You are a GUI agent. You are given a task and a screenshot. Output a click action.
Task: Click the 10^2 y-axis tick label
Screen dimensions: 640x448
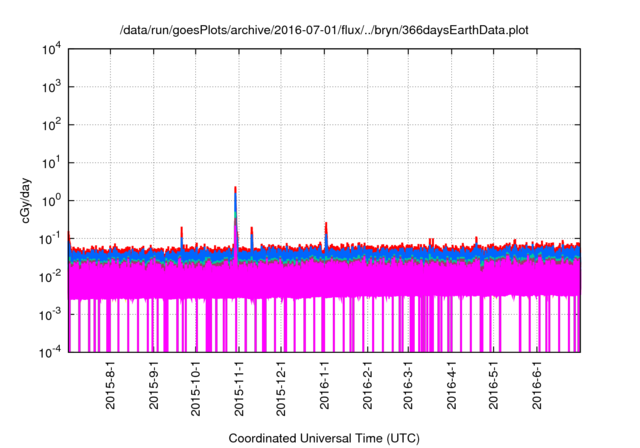pyautogui.click(x=51, y=125)
